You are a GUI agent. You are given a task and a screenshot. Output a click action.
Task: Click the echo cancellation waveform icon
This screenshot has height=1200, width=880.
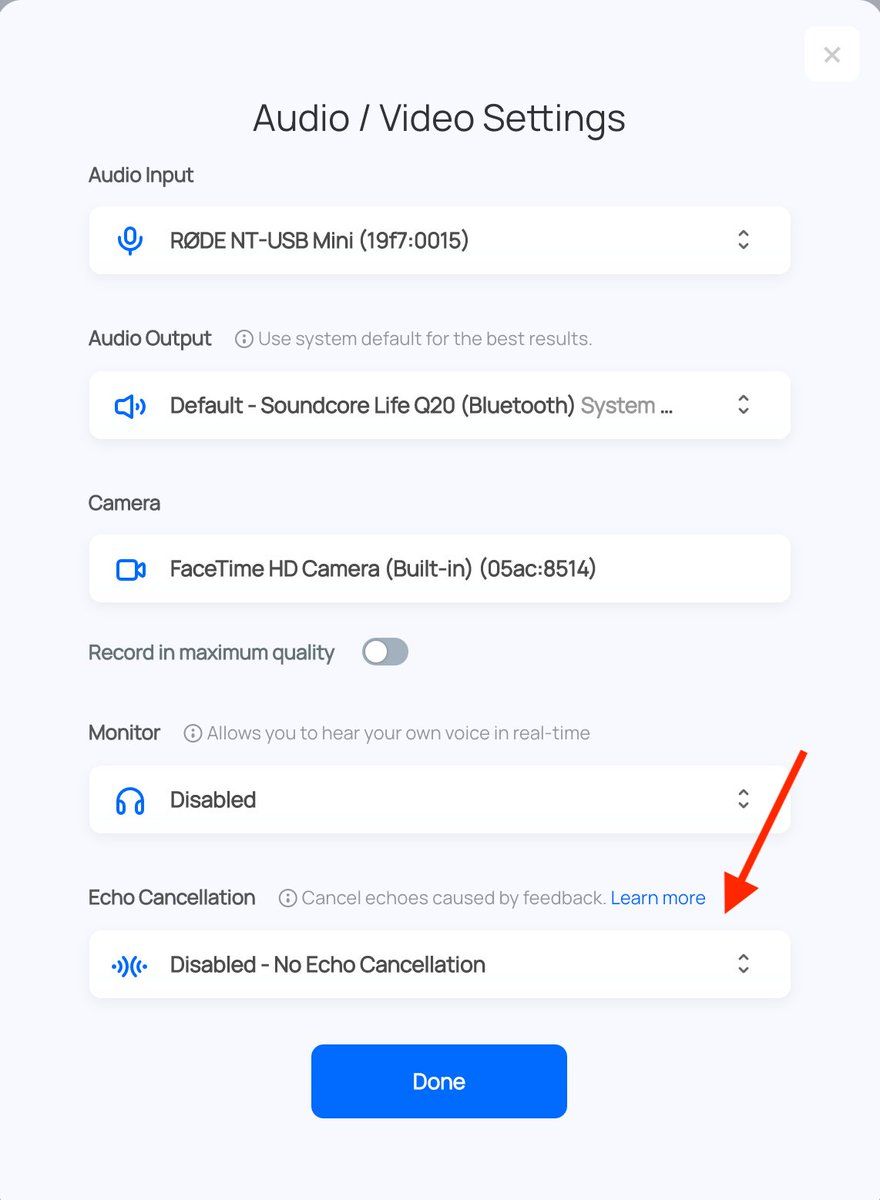coord(130,965)
